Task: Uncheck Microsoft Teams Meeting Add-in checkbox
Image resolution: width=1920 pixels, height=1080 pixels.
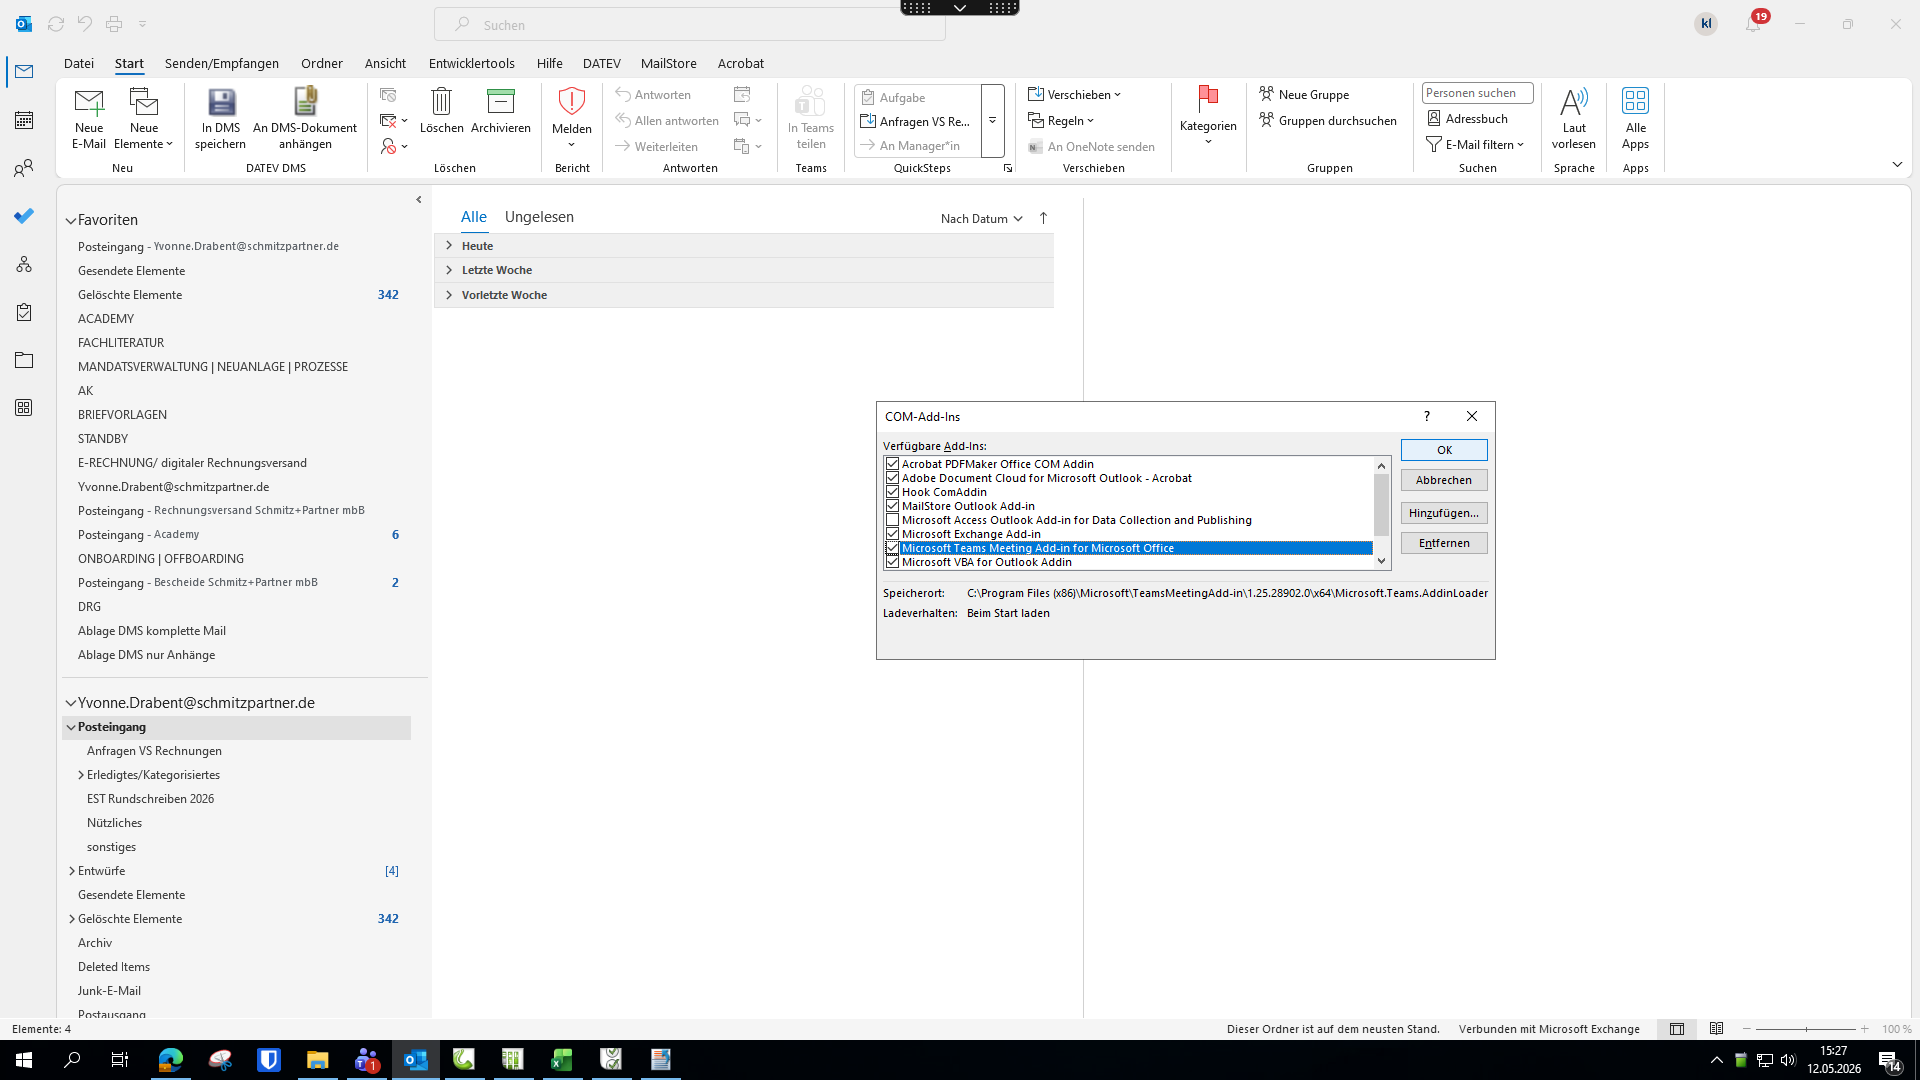Action: (x=892, y=548)
